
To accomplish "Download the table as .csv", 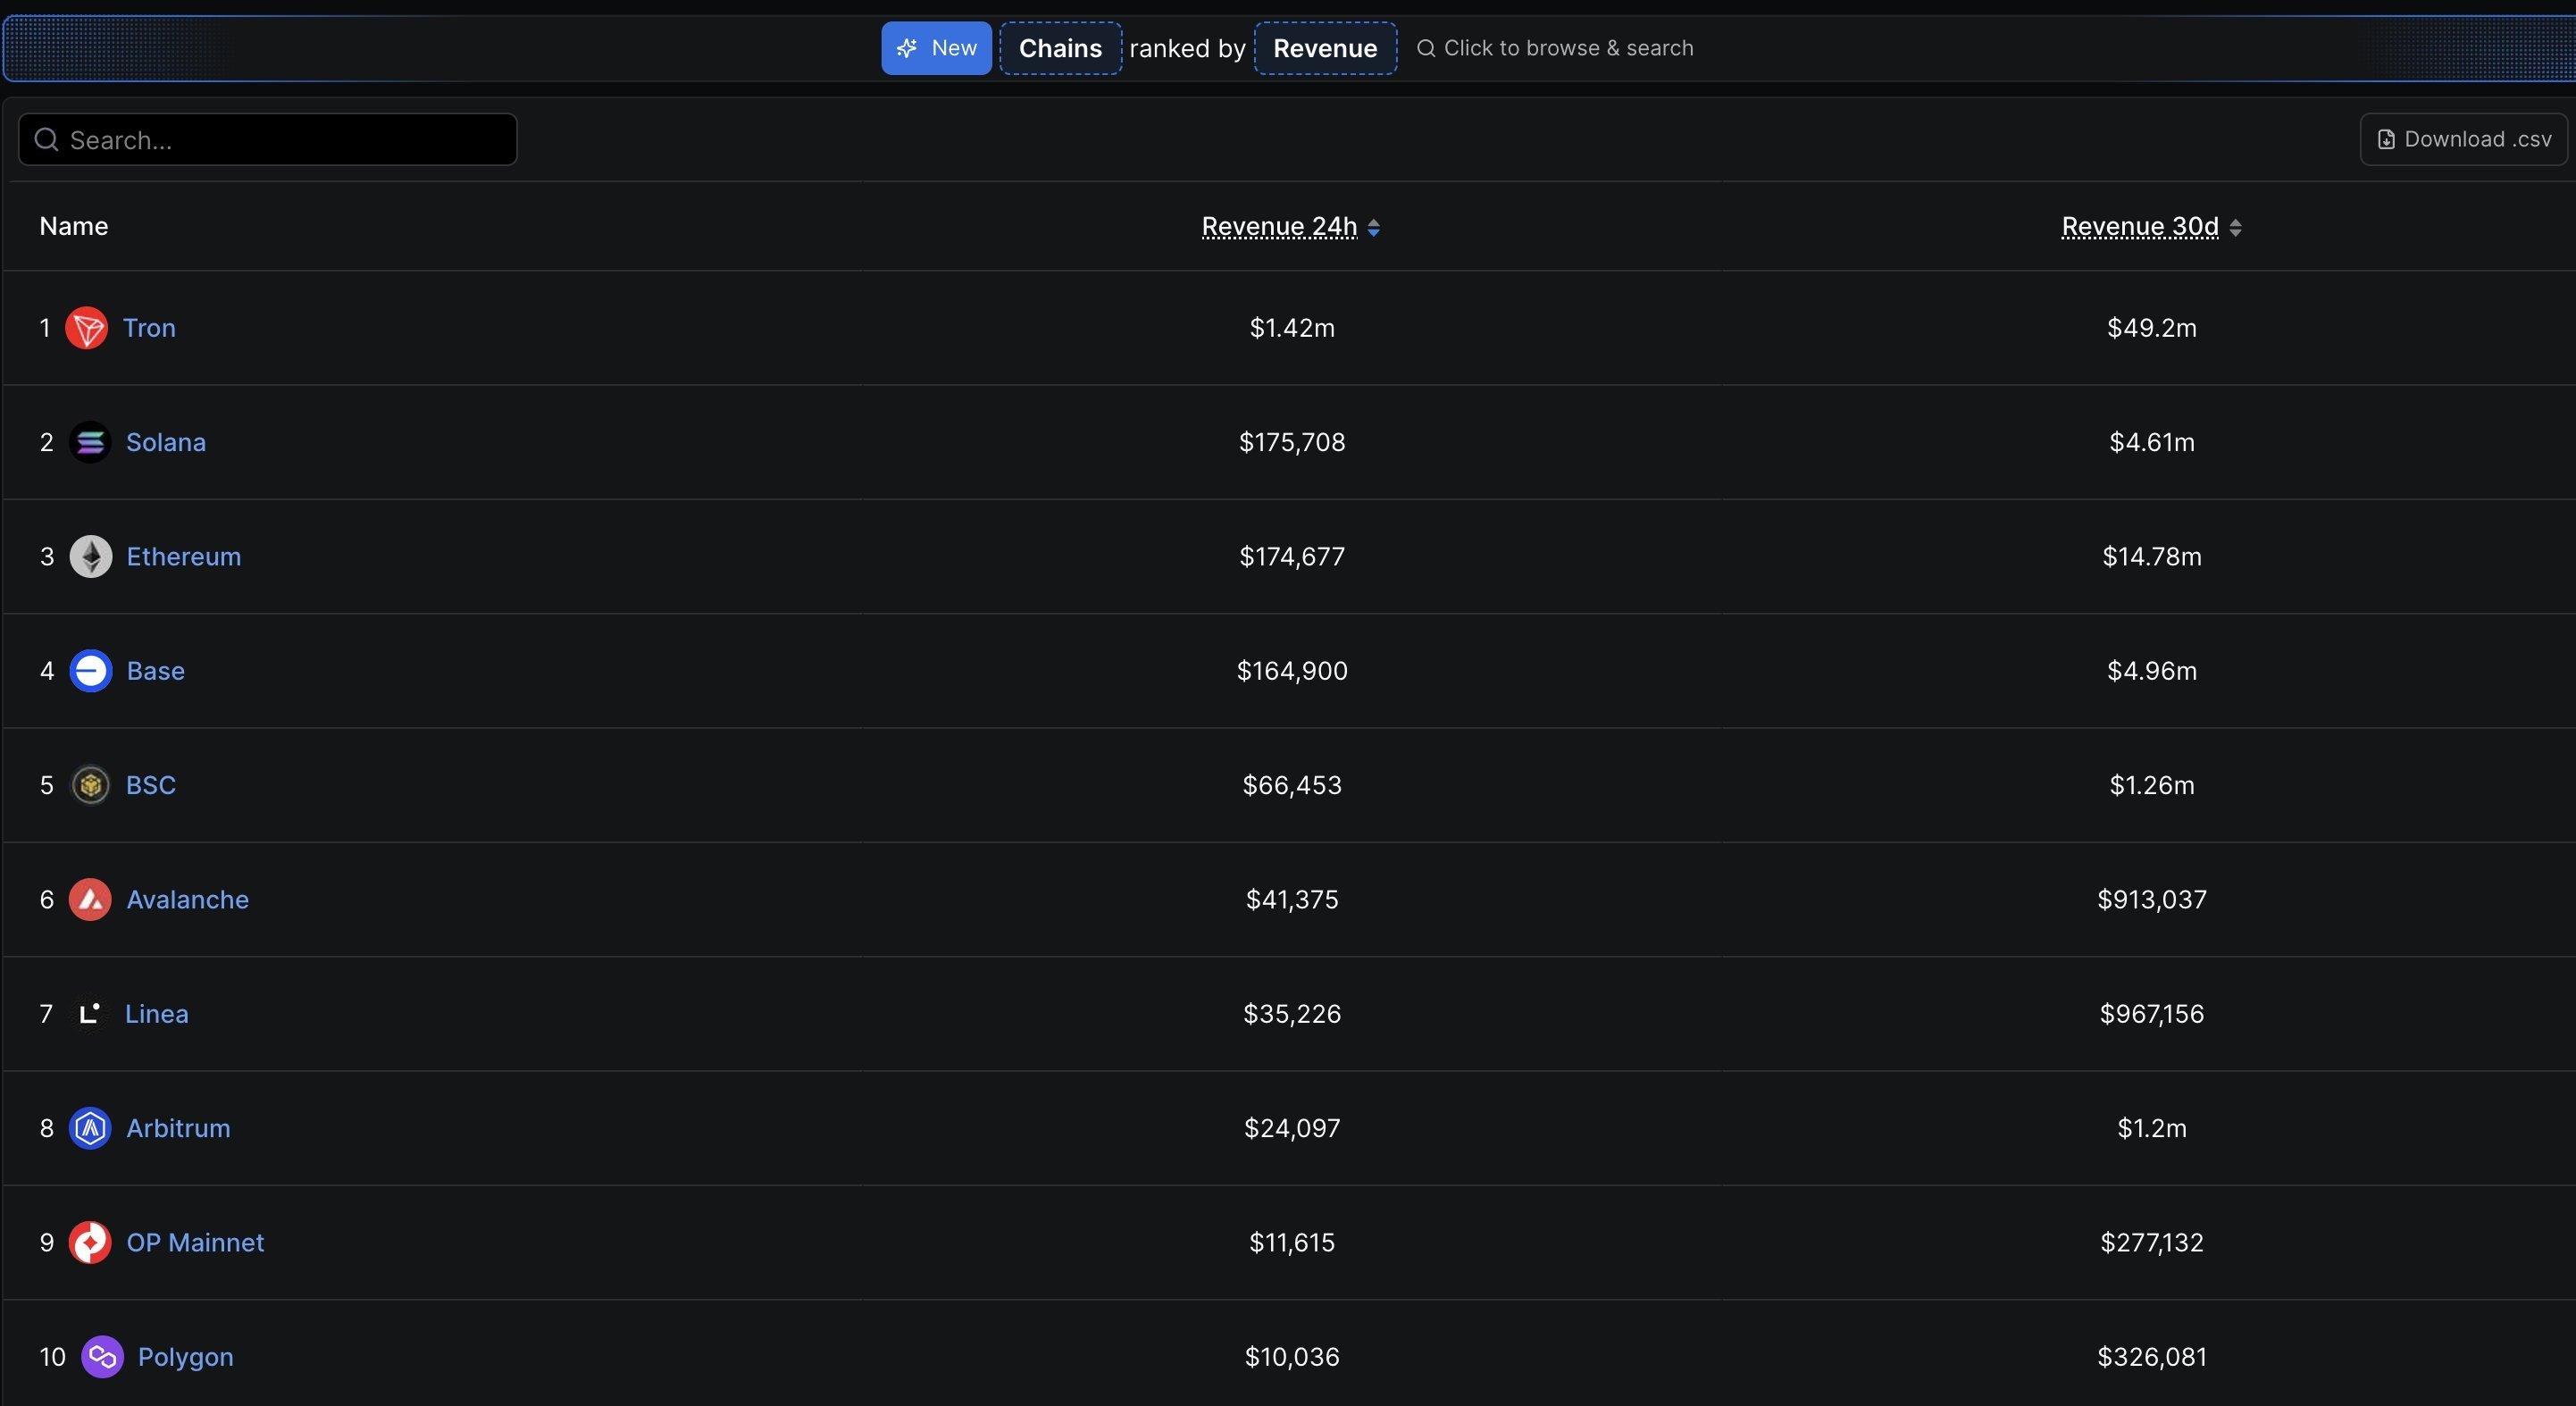I will pos(2463,139).
